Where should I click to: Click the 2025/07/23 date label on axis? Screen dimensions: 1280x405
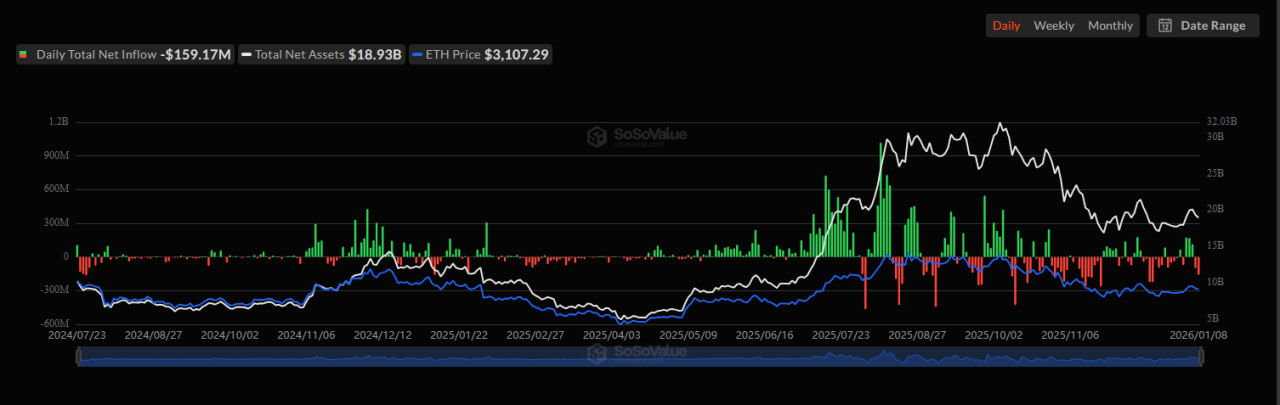coord(839,337)
